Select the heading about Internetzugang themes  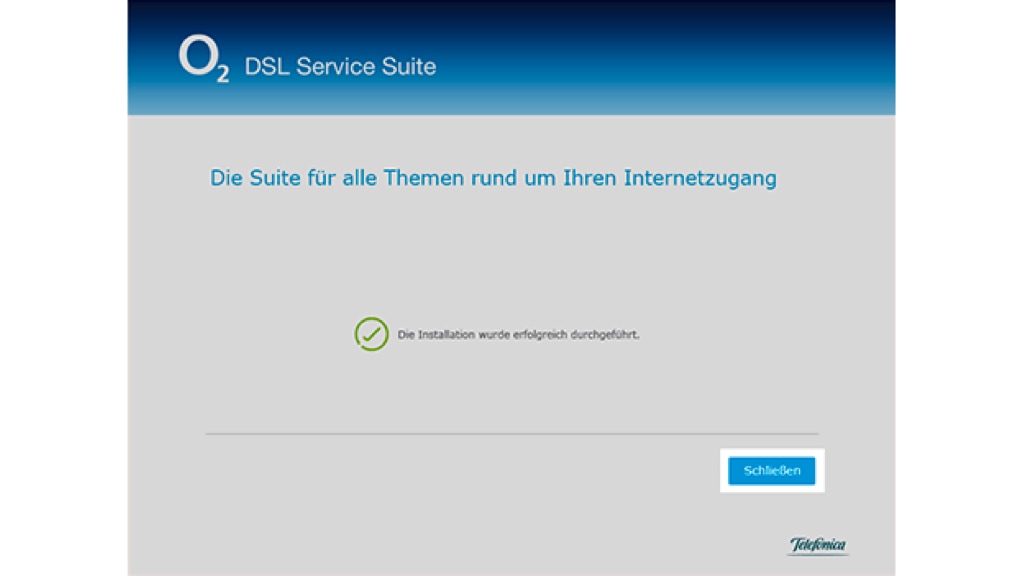point(493,178)
